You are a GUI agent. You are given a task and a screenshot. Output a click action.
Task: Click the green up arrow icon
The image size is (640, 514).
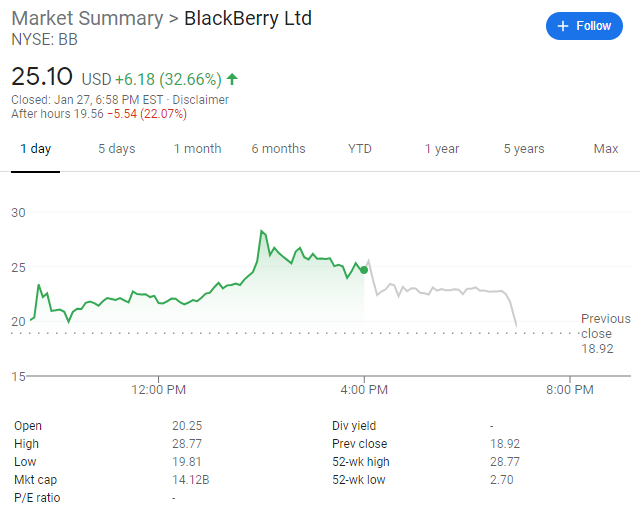[232, 79]
